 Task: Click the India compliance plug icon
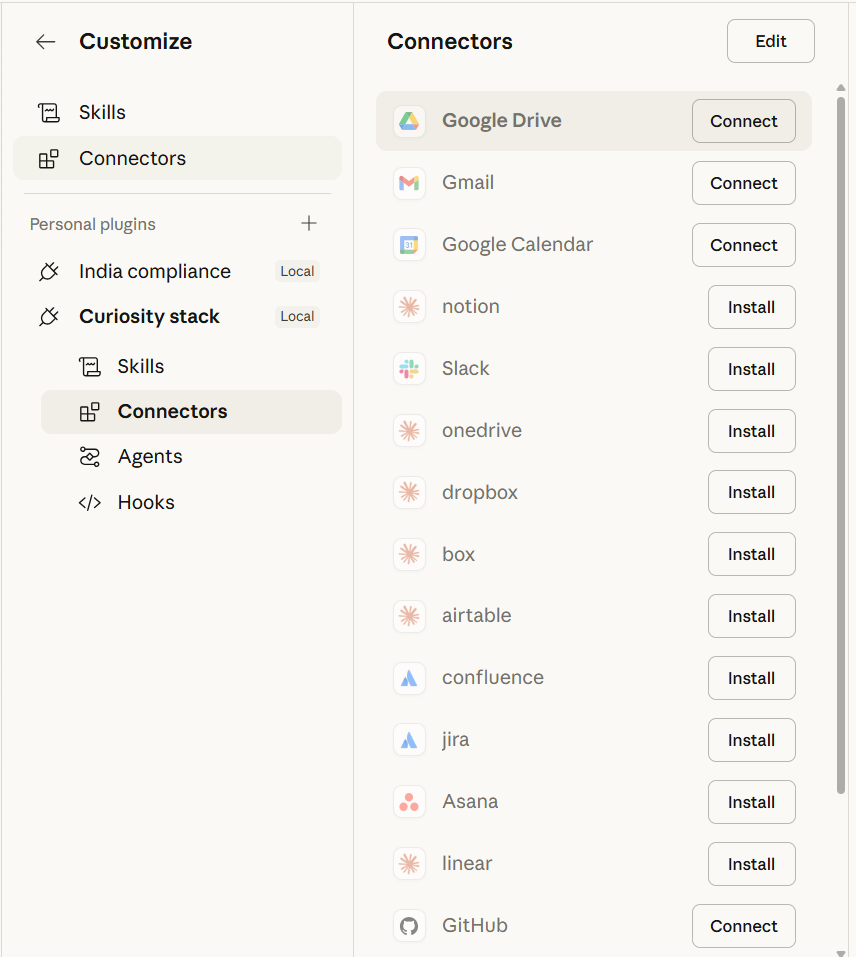[49, 271]
